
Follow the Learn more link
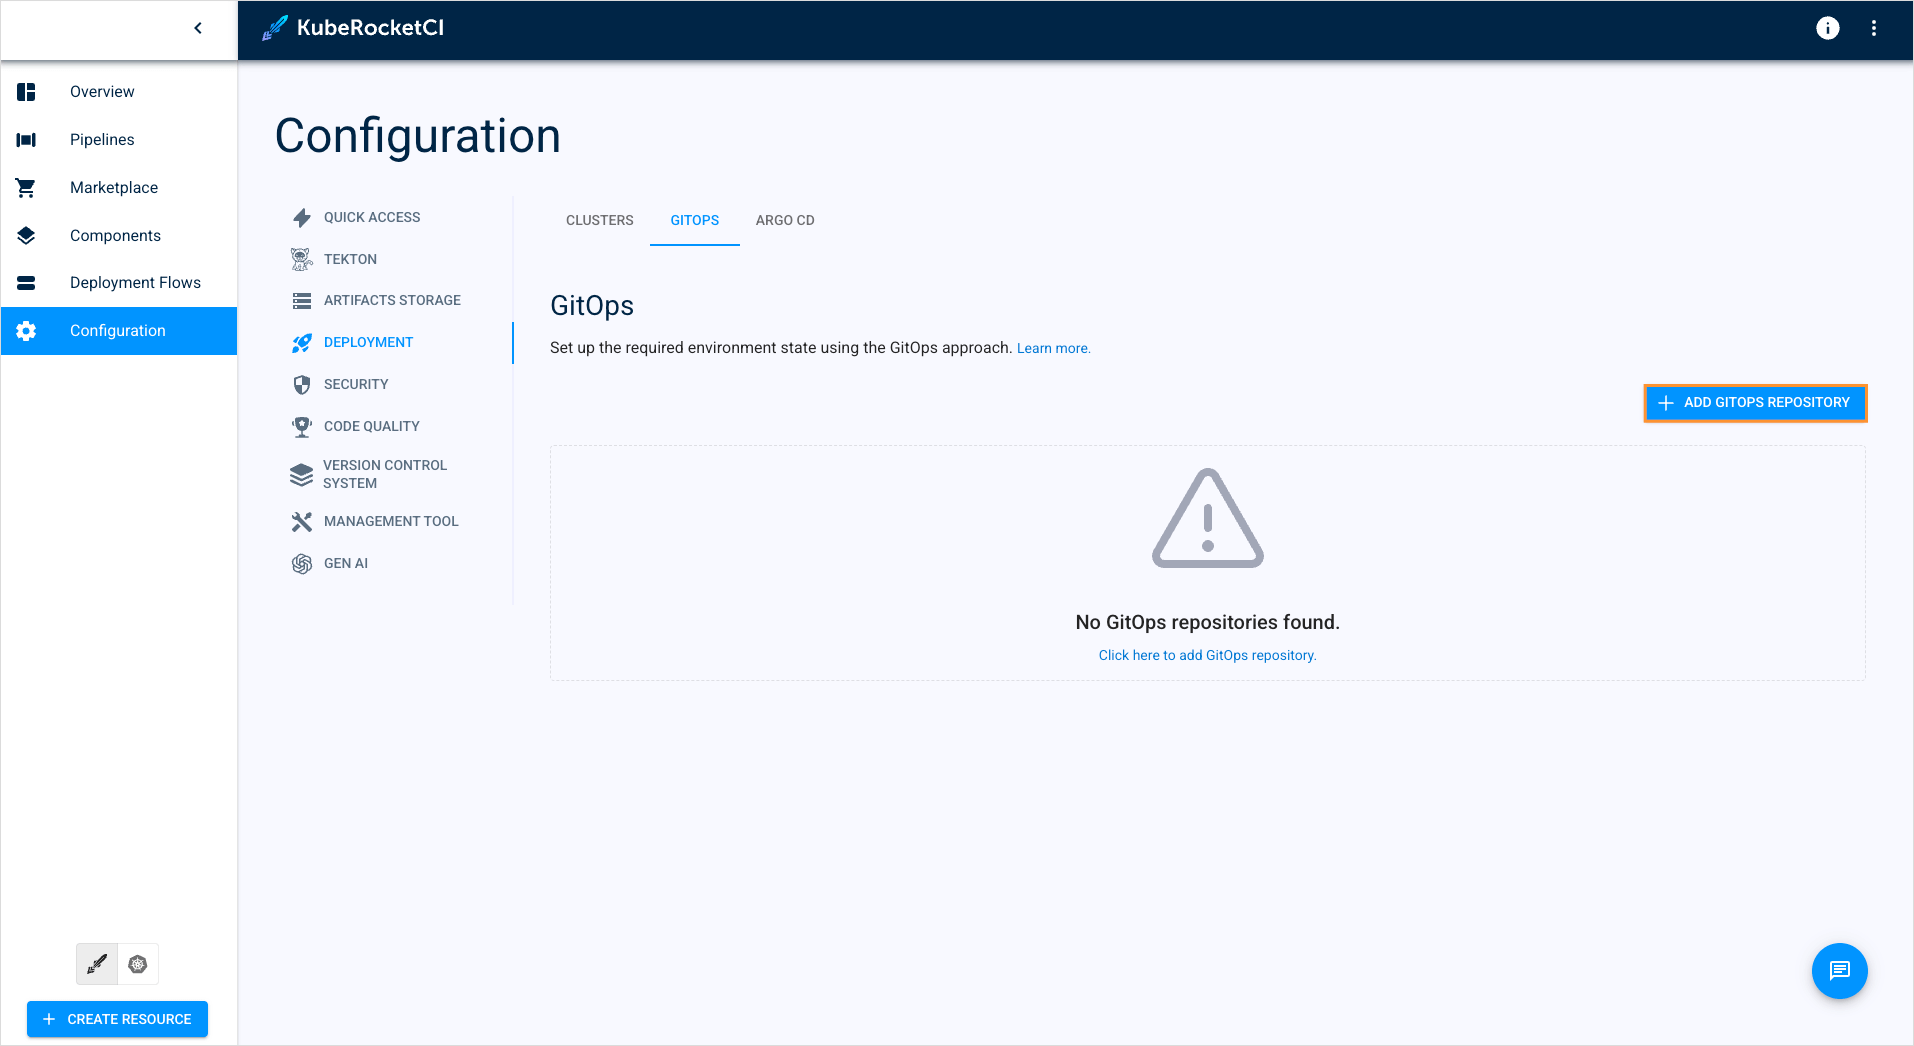(1052, 347)
